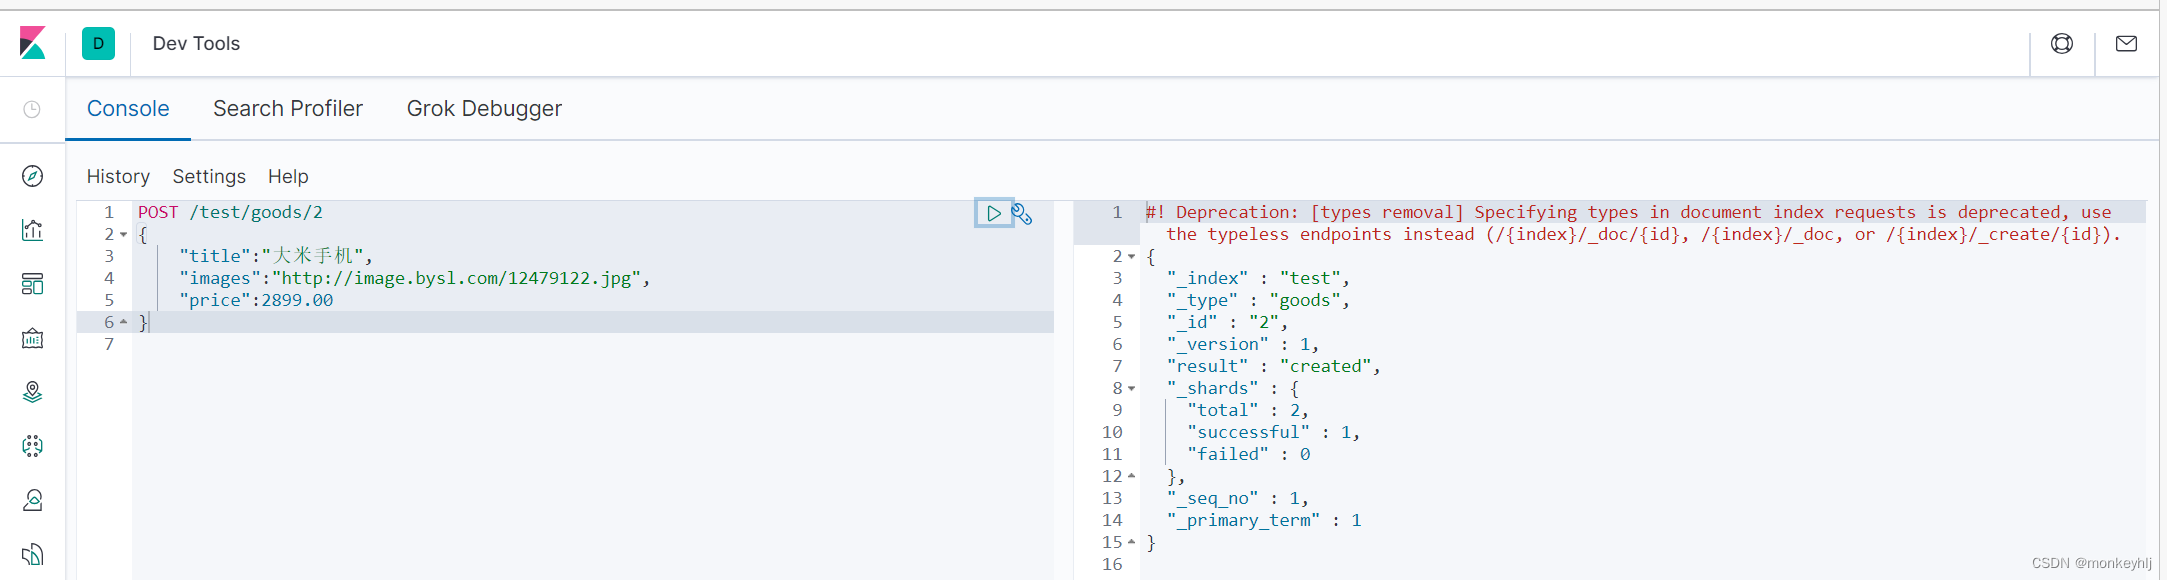This screenshot has height=580, width=2167.
Task: Click the Kibana logo icon
Action: [x=32, y=43]
